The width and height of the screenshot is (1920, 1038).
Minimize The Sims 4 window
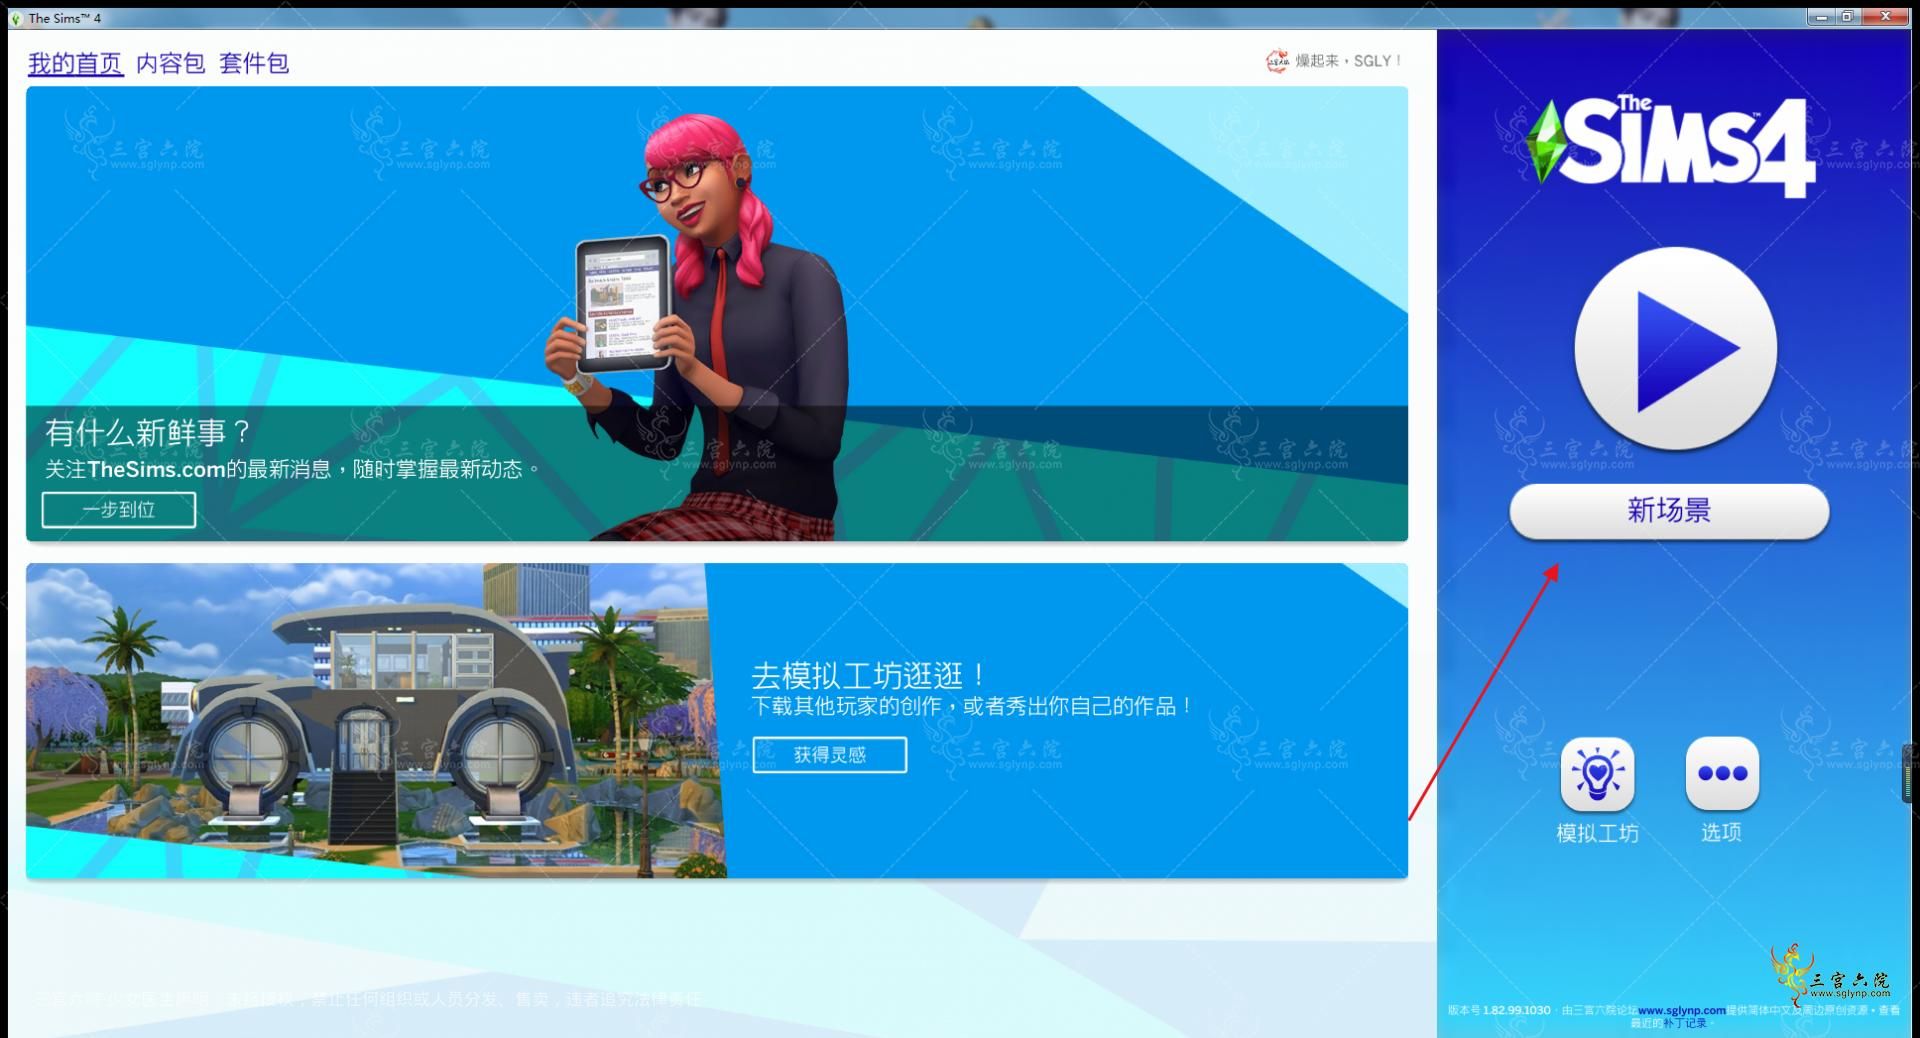coord(1822,16)
